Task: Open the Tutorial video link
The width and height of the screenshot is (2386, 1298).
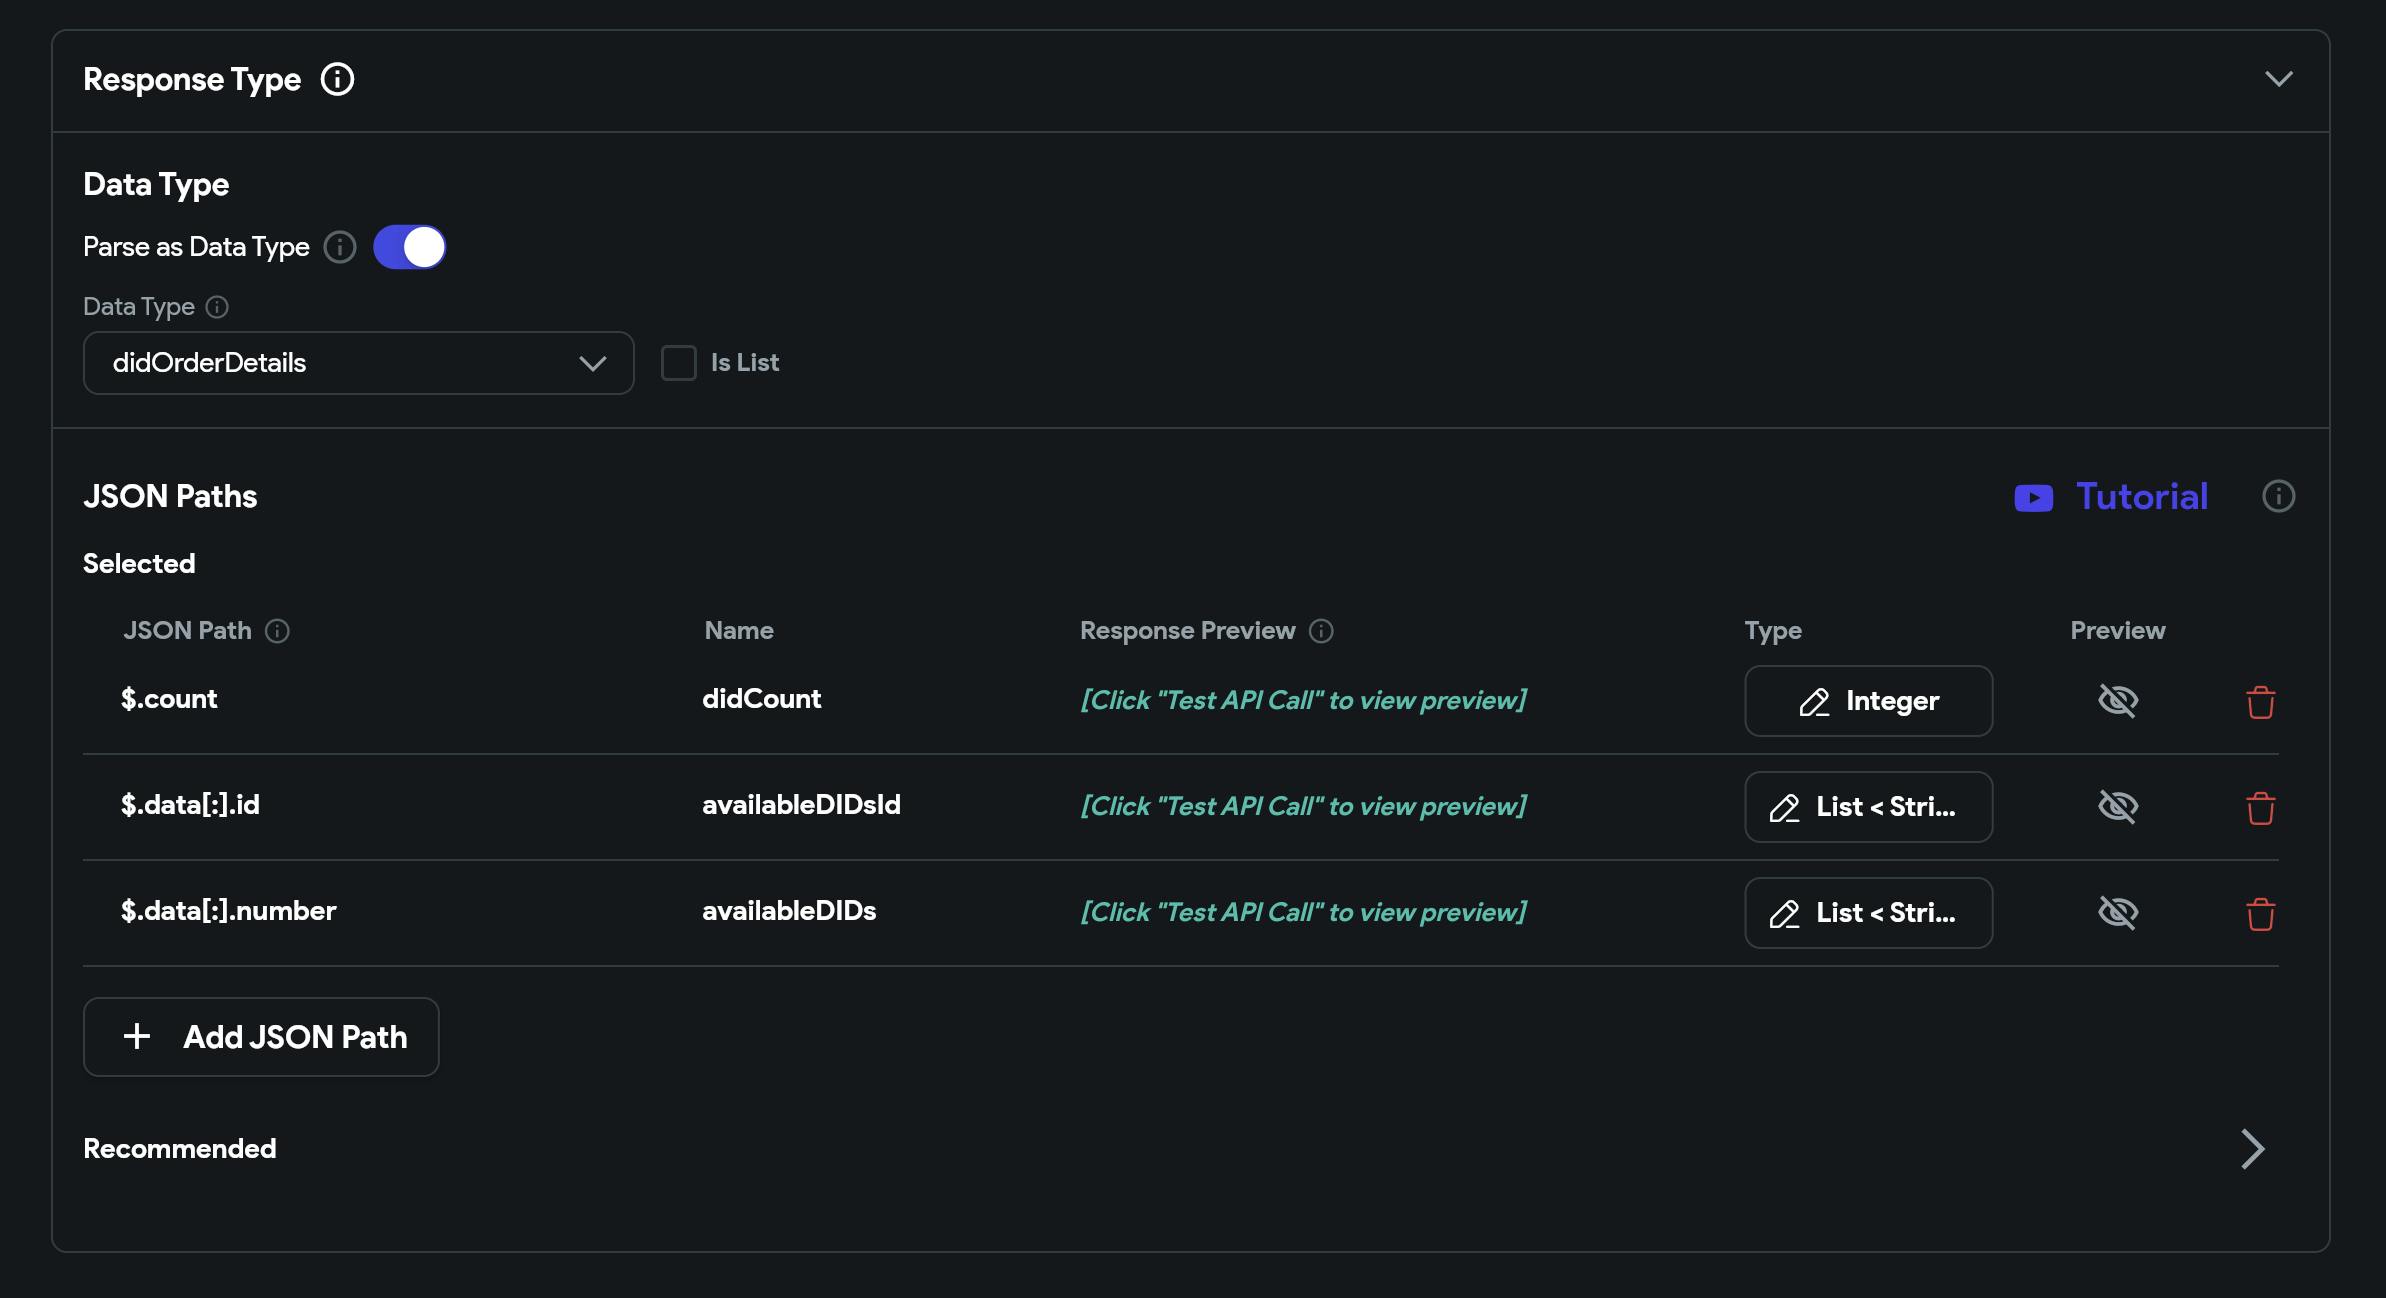Action: click(2111, 497)
